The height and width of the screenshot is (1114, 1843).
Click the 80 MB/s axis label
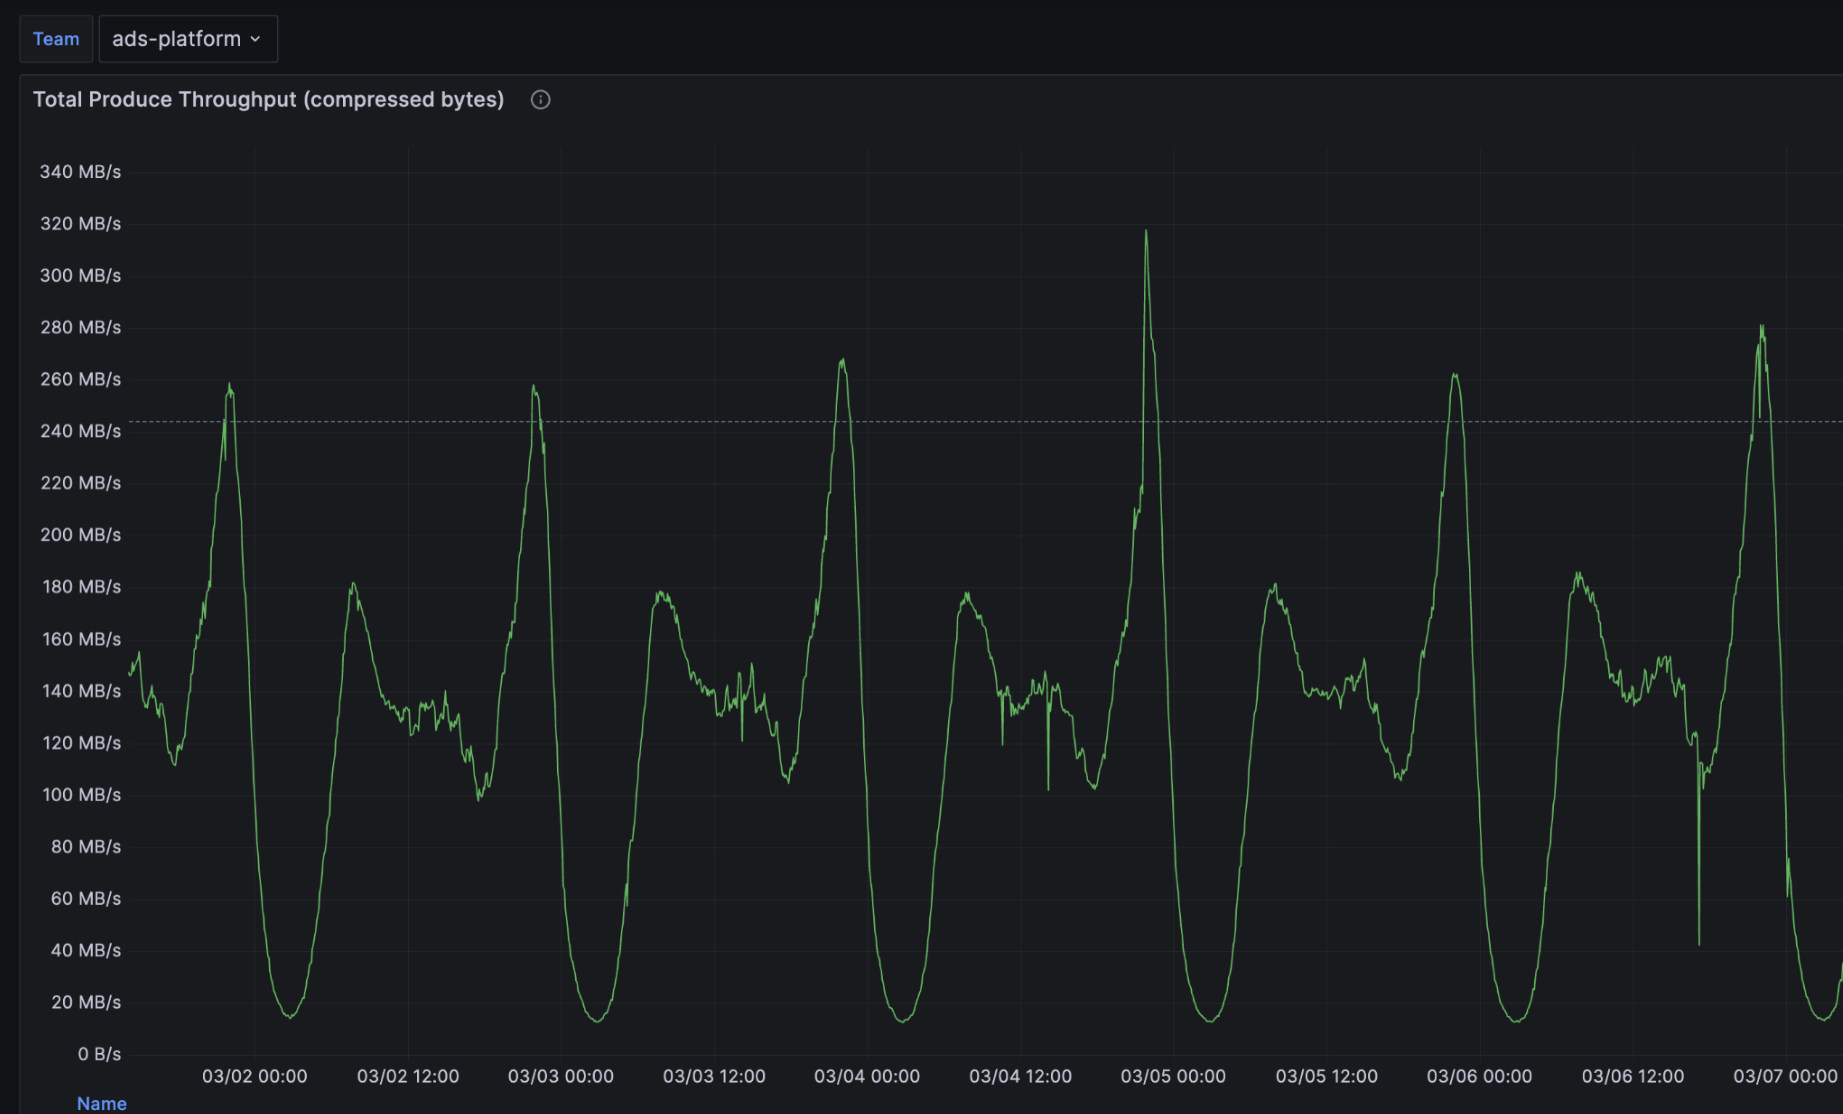point(85,847)
